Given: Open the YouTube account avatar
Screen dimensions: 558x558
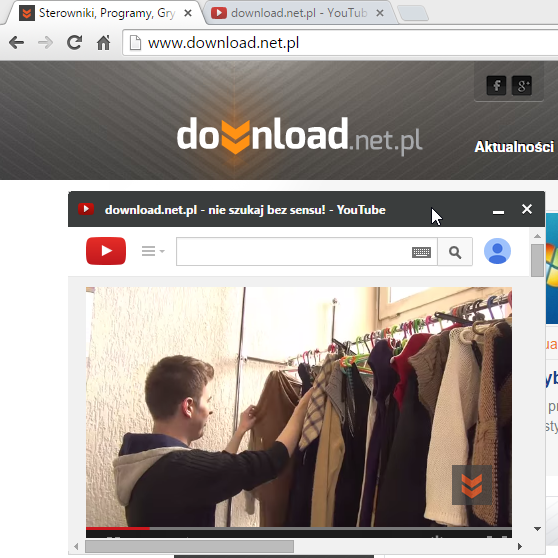Looking at the screenshot, I should [x=497, y=251].
